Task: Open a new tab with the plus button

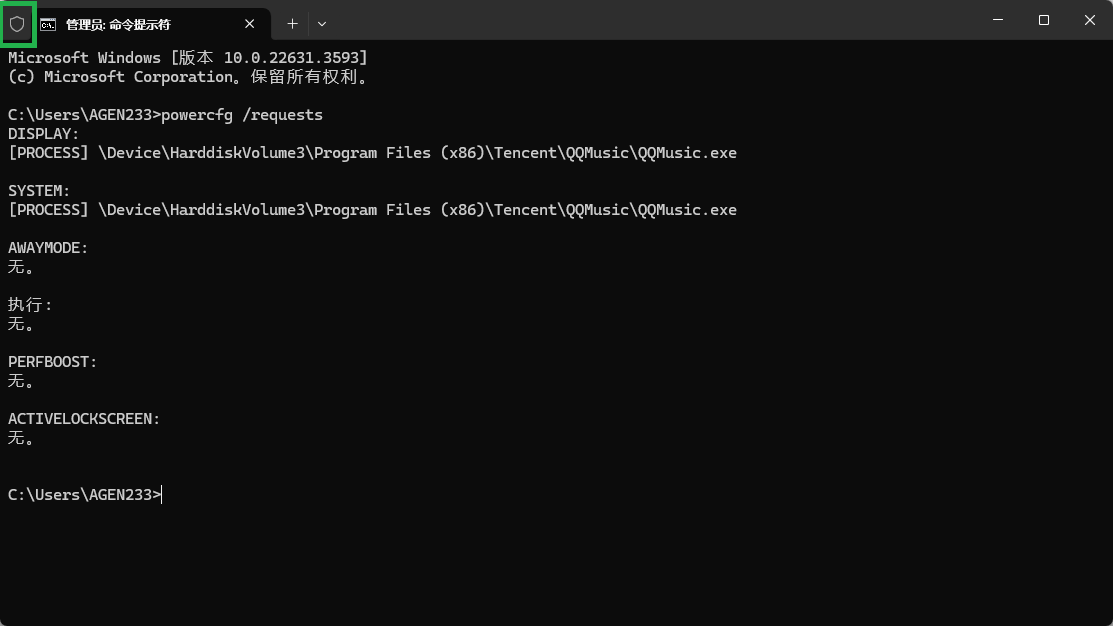Action: point(292,24)
